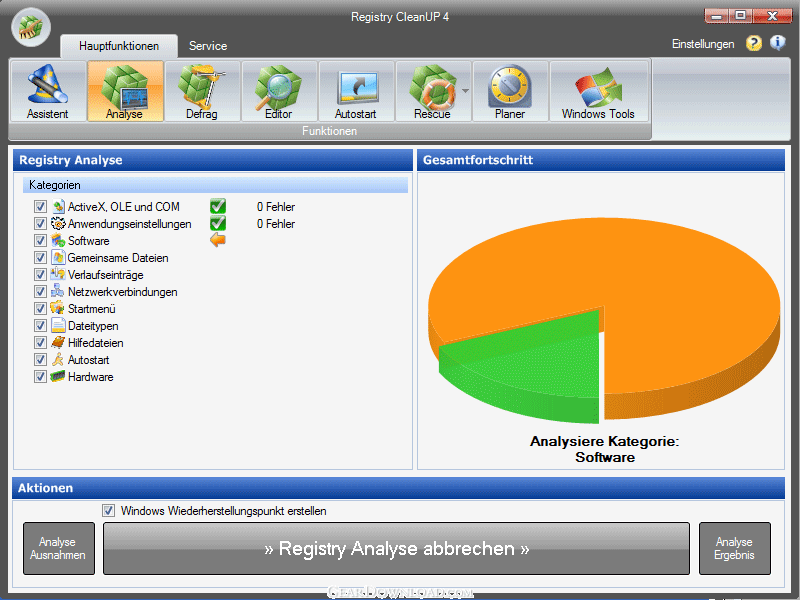
Task: Select the Netzwerkverbindungen row label
Action: 122,292
